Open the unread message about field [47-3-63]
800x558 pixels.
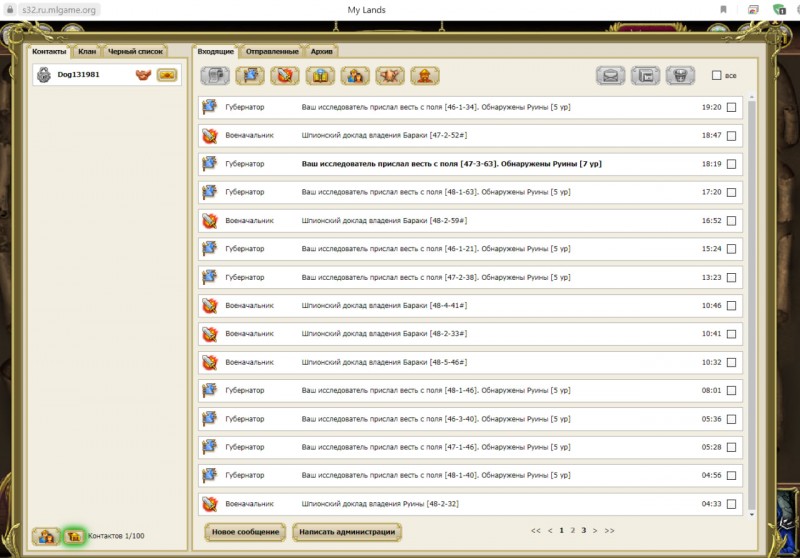pos(470,164)
